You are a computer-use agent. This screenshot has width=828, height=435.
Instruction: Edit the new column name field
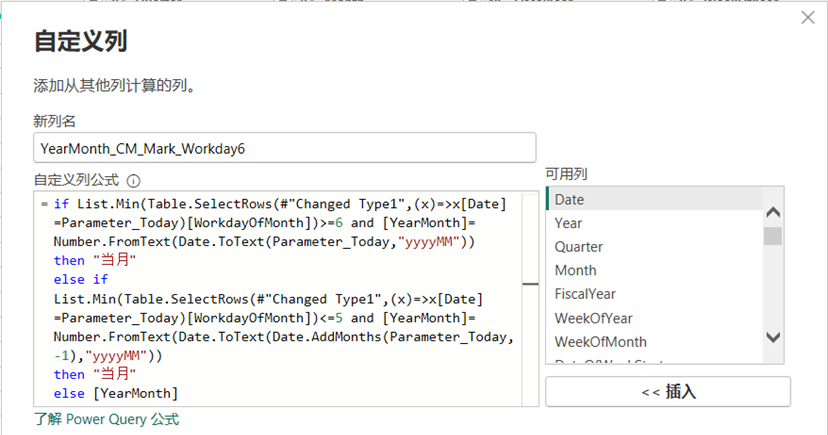(285, 148)
